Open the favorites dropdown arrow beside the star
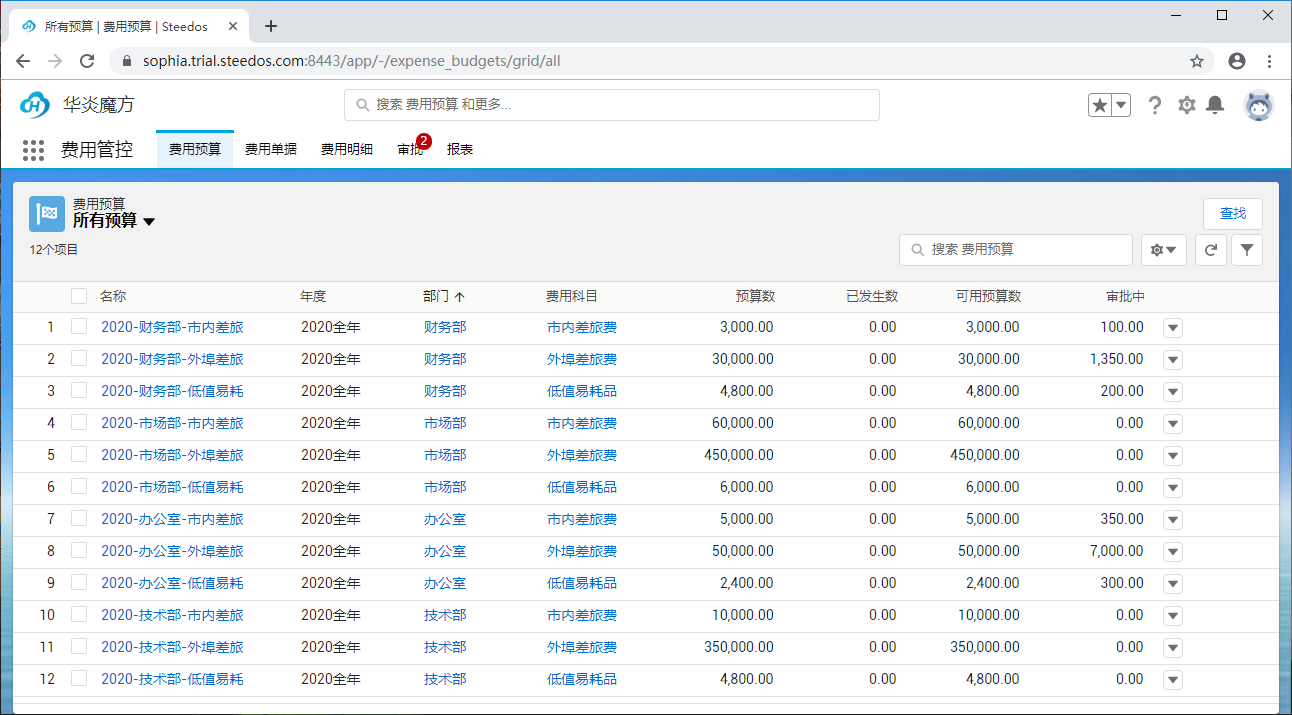Image resolution: width=1292 pixels, height=715 pixels. 1120,104
